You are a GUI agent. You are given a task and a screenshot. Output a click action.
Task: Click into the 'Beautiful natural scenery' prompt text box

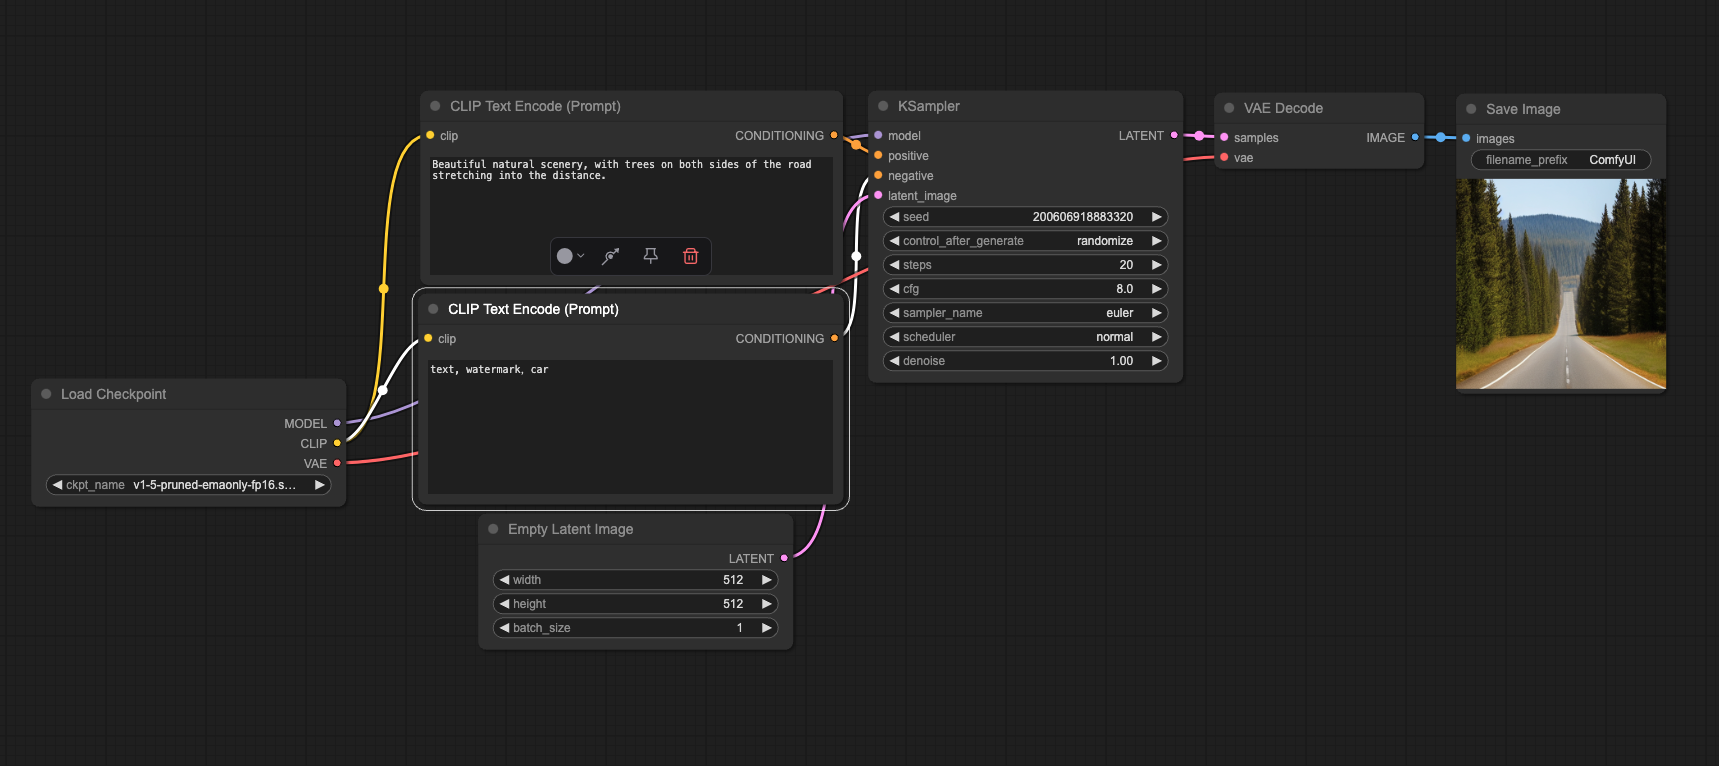click(x=631, y=215)
